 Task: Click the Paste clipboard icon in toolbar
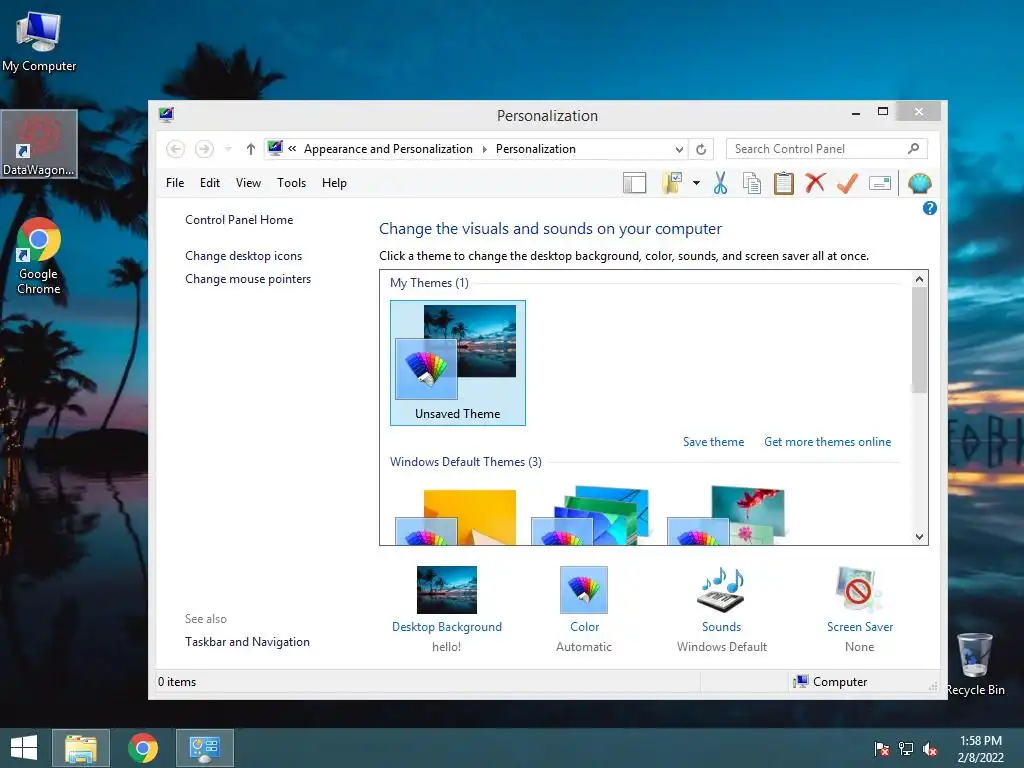pyautogui.click(x=784, y=184)
